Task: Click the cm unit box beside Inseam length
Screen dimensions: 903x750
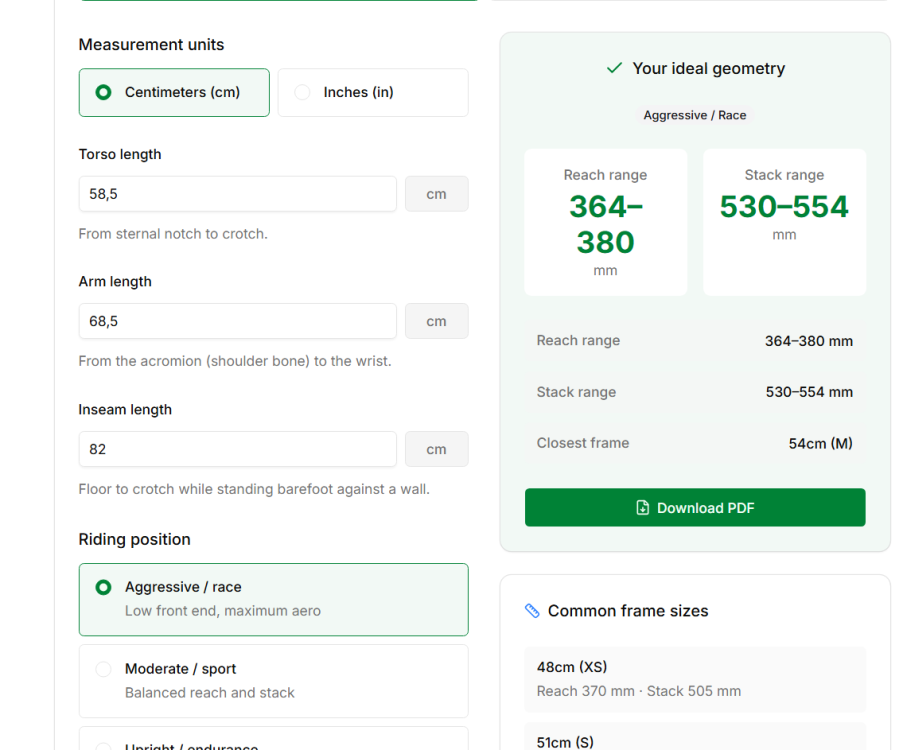Action: (x=437, y=449)
